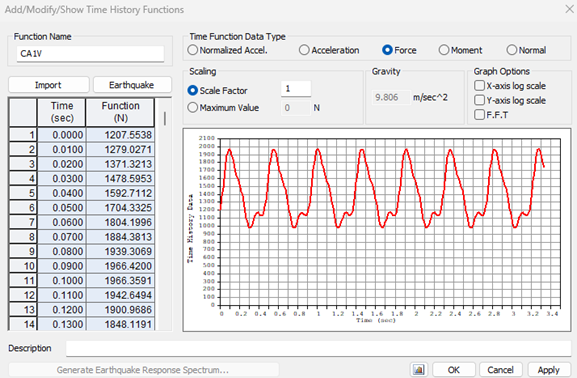Select function value 1704.3325
Image resolution: width=577 pixels, height=378 pixels.
click(x=120, y=208)
